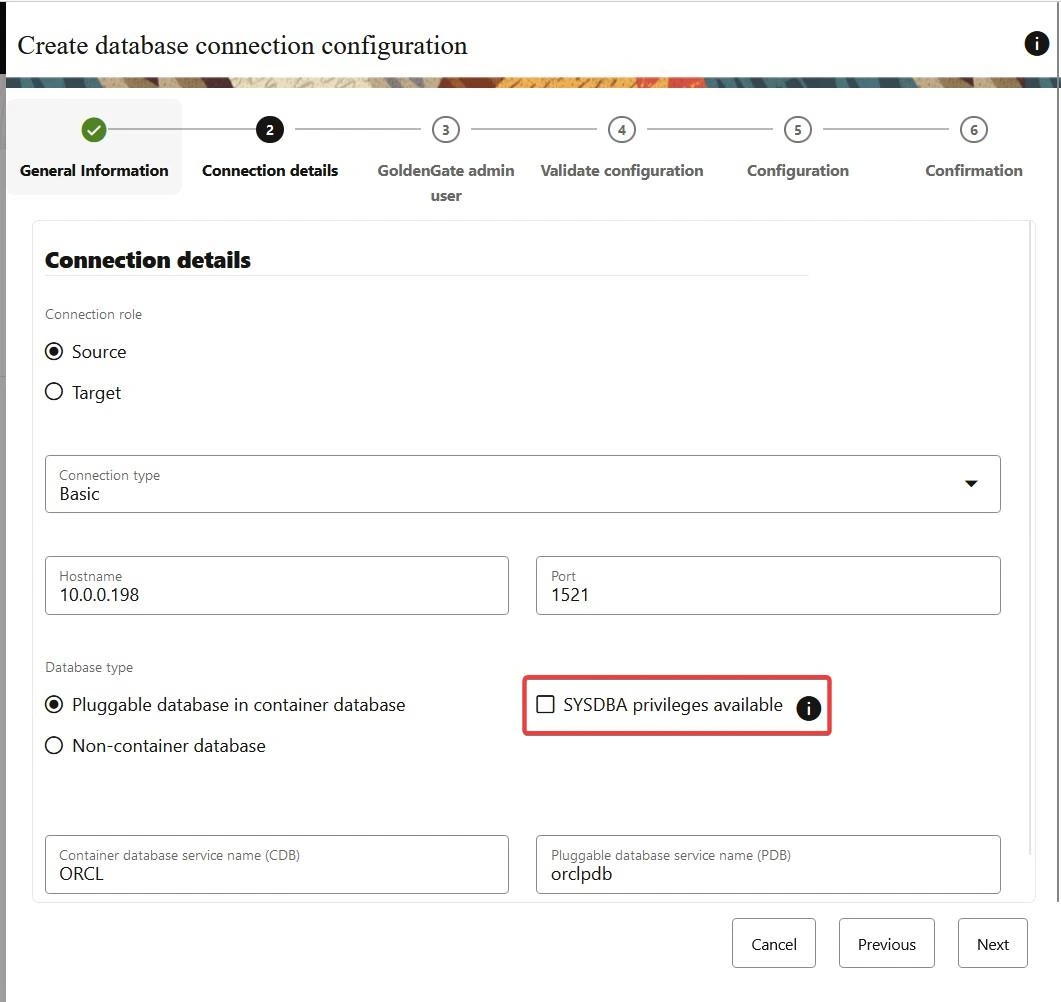Open Connection details step label

pos(270,170)
